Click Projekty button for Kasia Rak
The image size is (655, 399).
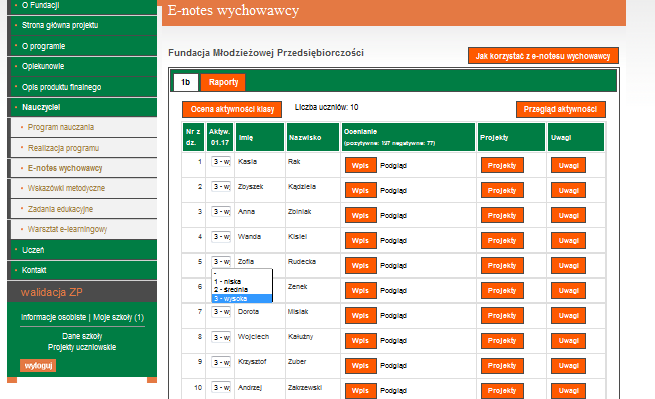[502, 165]
